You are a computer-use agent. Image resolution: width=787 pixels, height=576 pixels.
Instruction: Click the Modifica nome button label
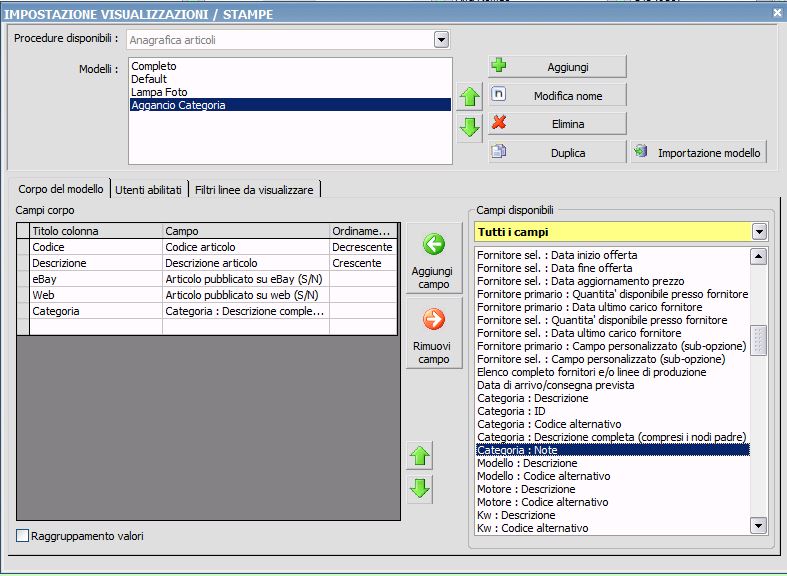coord(568,96)
